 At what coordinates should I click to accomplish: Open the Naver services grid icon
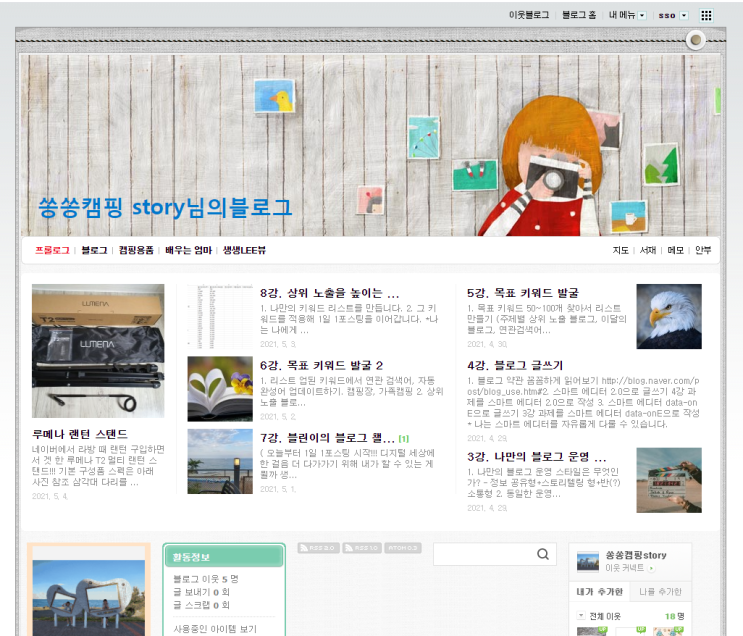[706, 16]
